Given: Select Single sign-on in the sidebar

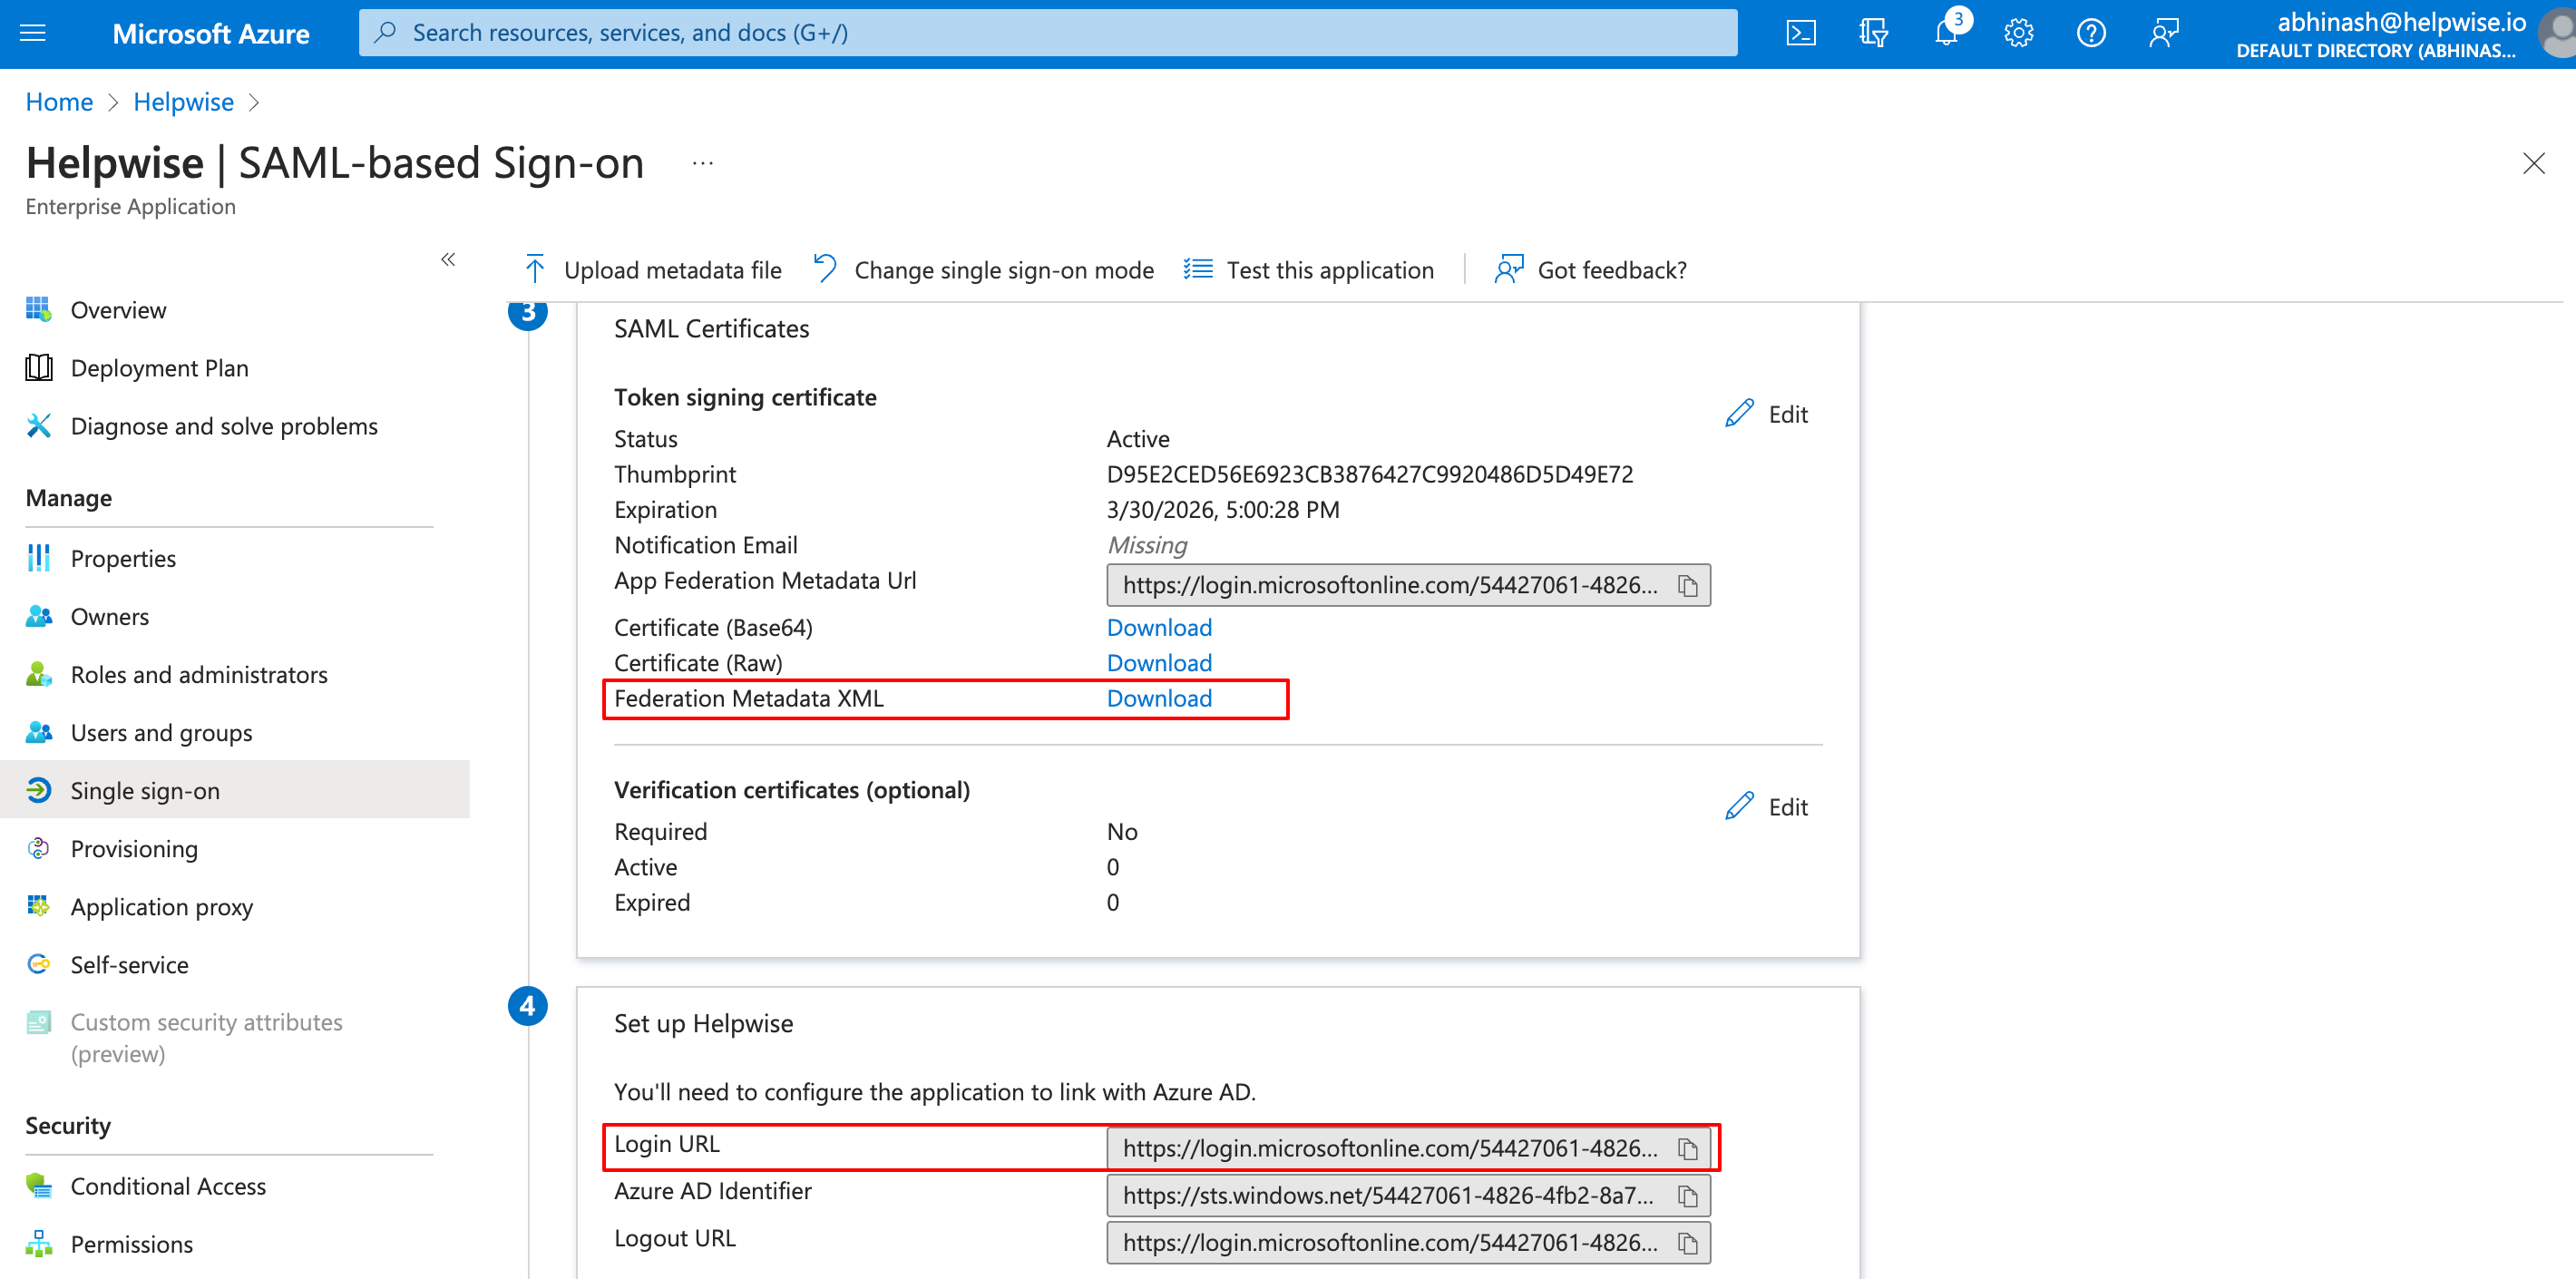Looking at the screenshot, I should (x=235, y=790).
